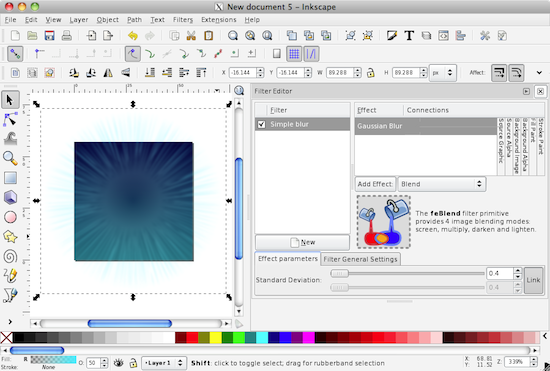Paste from clipboard icon
The image size is (550, 371).
click(209, 35)
